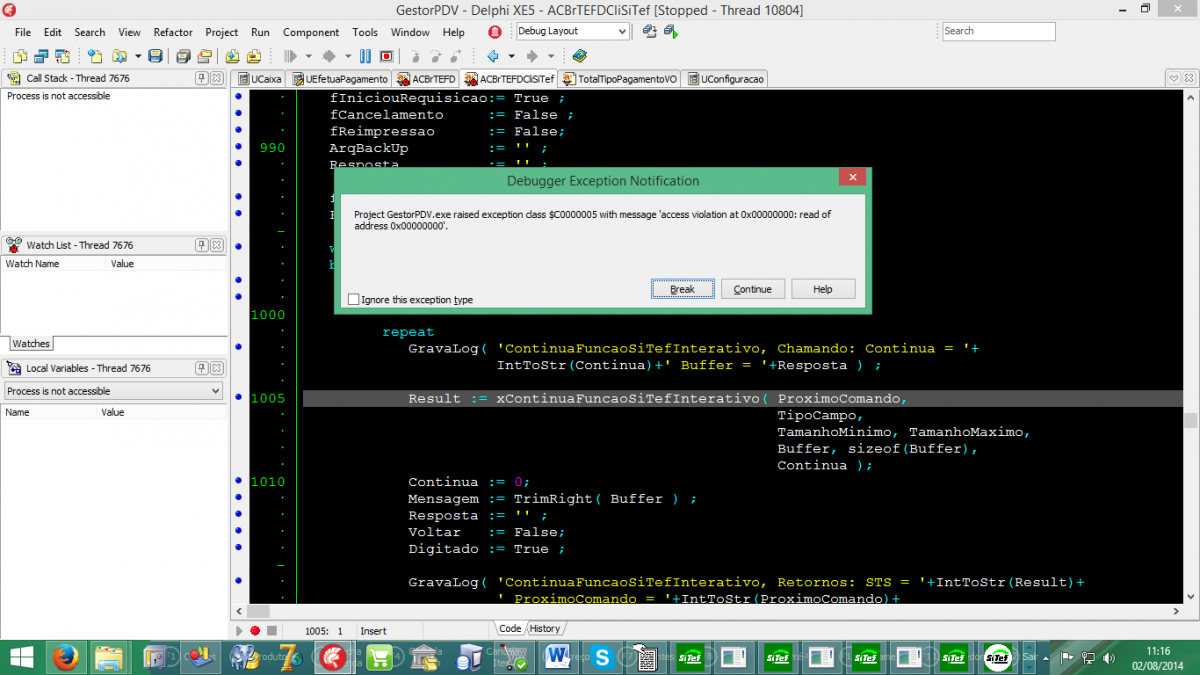This screenshot has height=675, width=1200.
Task: Click the Continue button in exception dialog
Action: point(752,289)
